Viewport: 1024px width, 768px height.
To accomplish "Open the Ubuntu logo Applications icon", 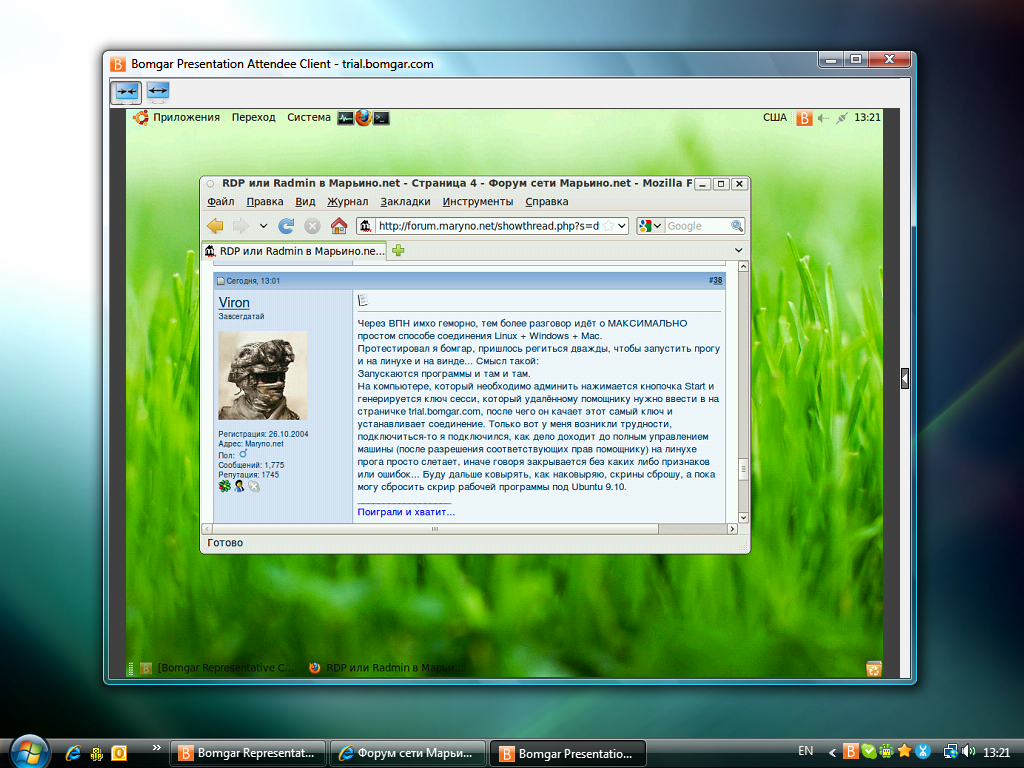I will click(x=140, y=118).
